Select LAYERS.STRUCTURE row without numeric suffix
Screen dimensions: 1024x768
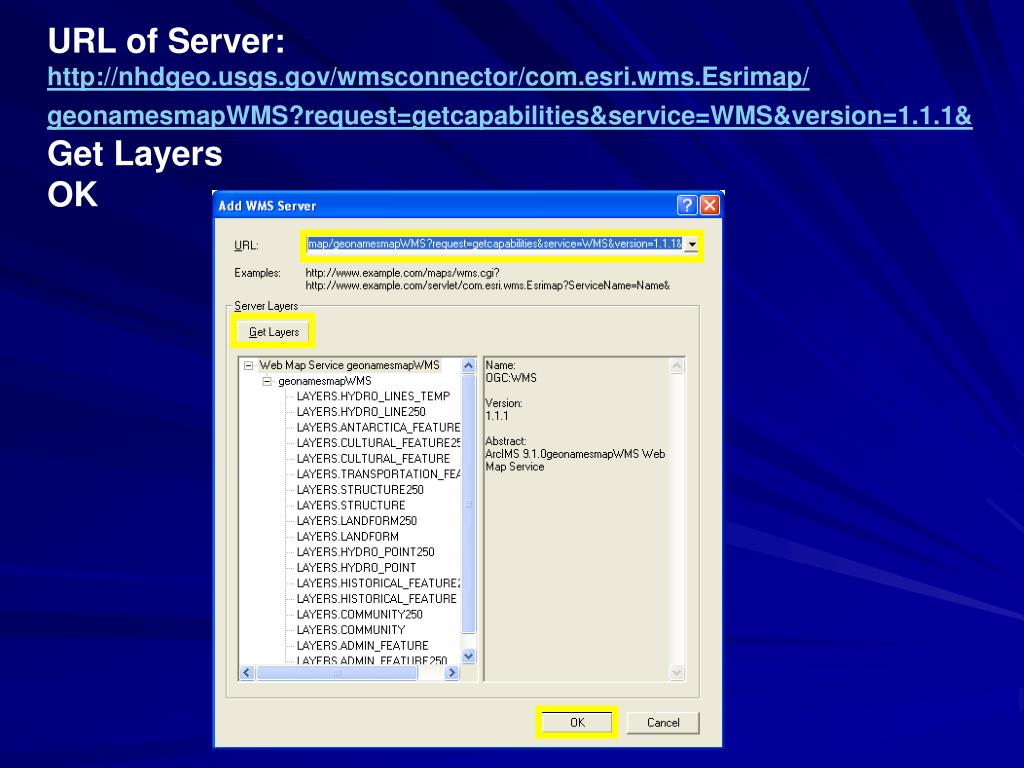[351, 505]
